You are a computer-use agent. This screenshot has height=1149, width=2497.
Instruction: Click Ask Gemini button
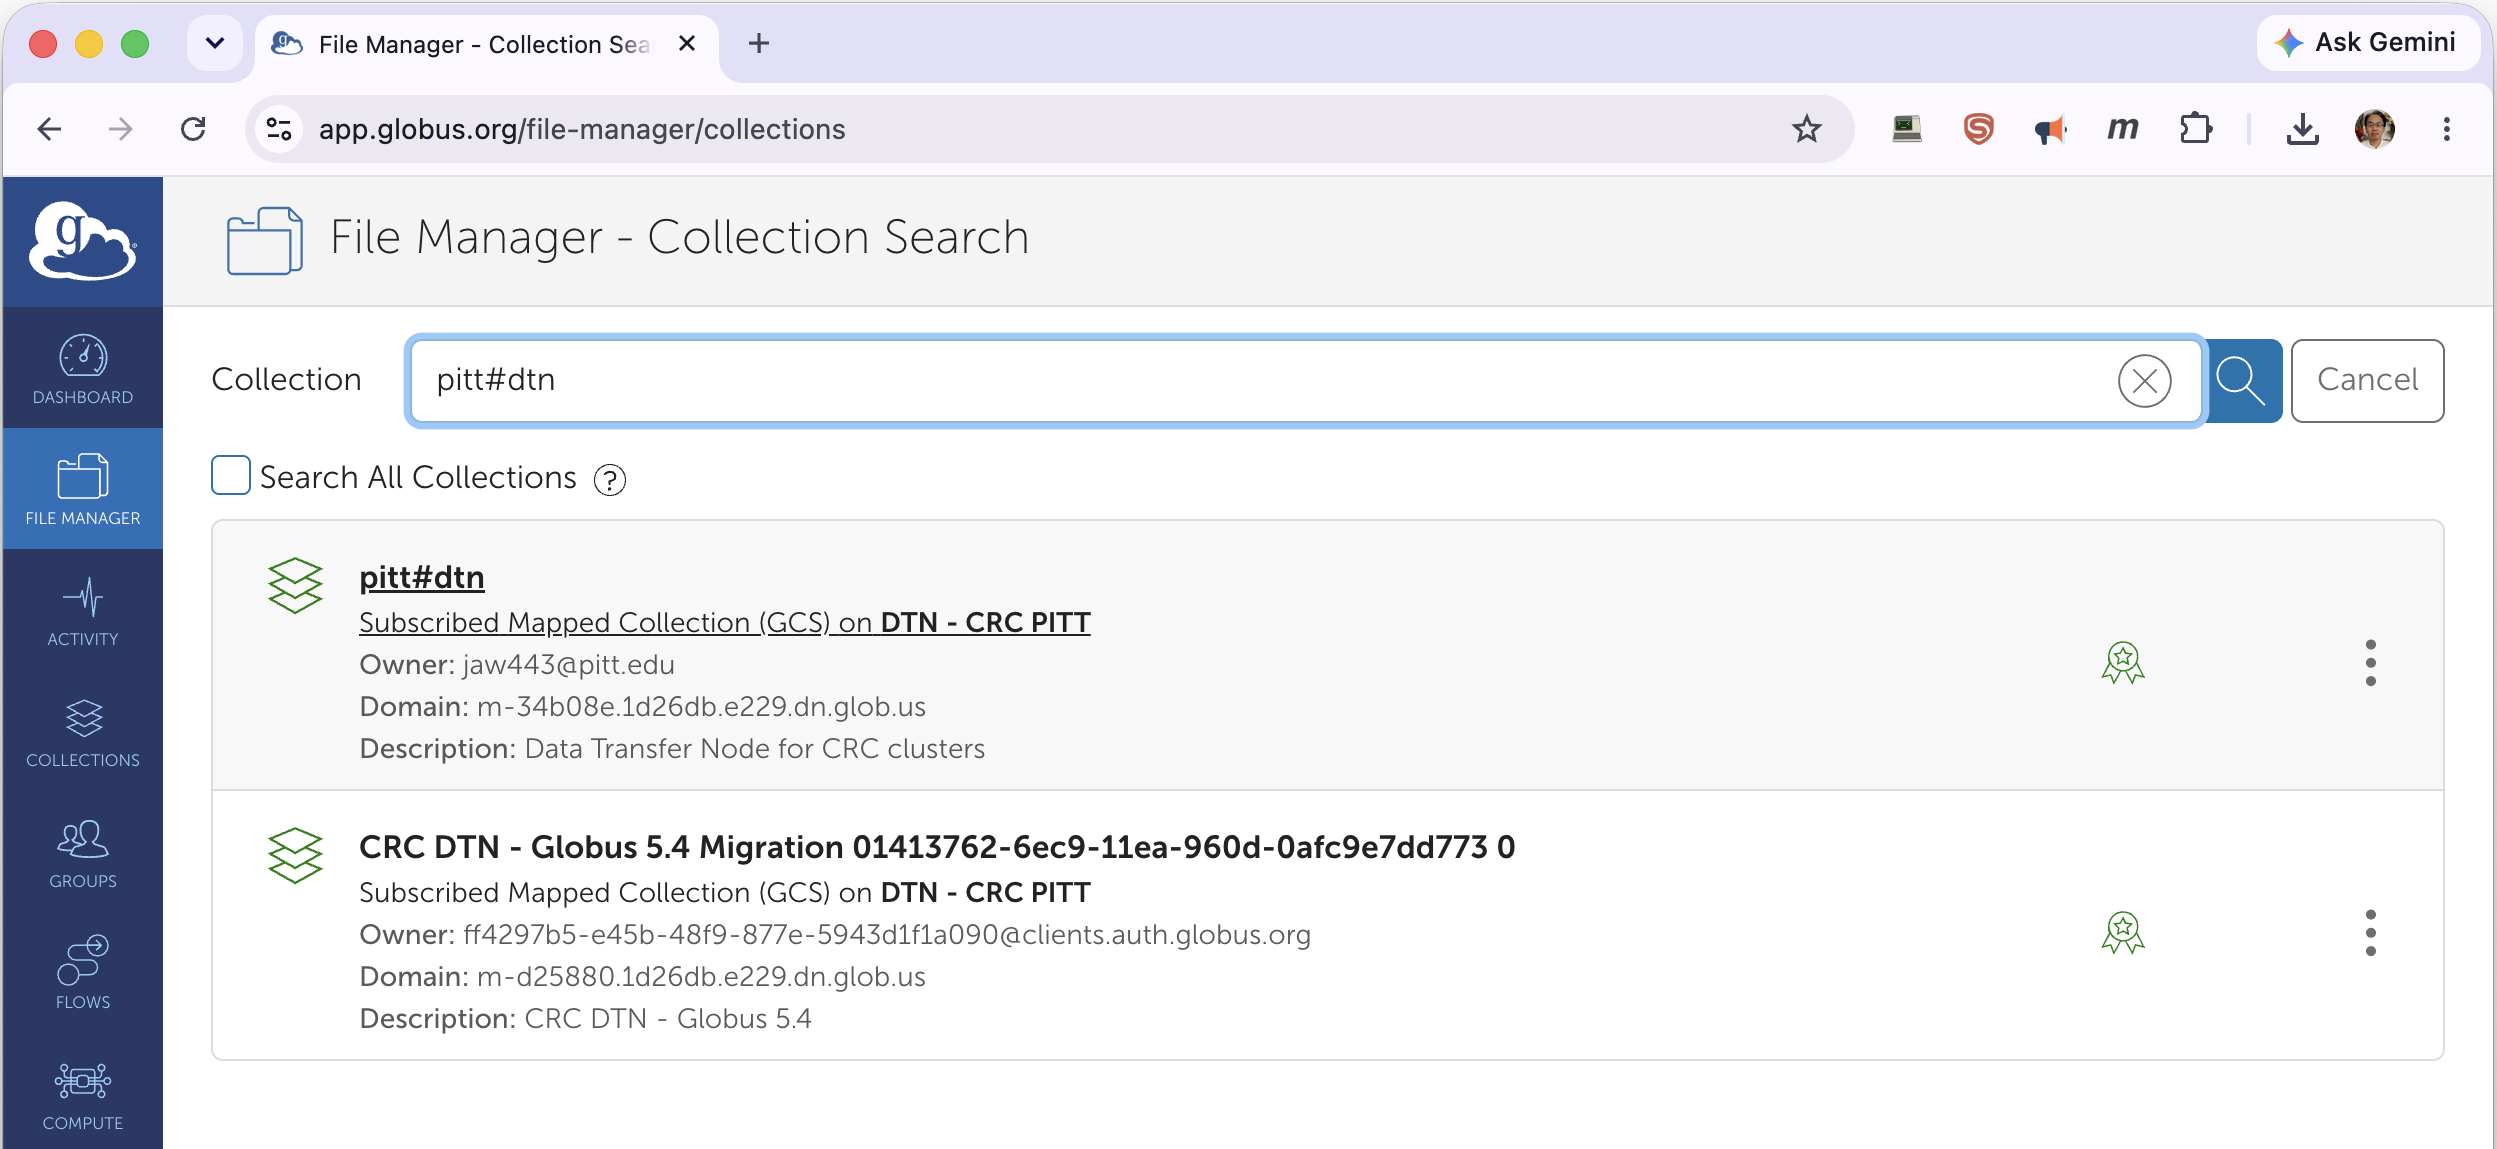2366,43
